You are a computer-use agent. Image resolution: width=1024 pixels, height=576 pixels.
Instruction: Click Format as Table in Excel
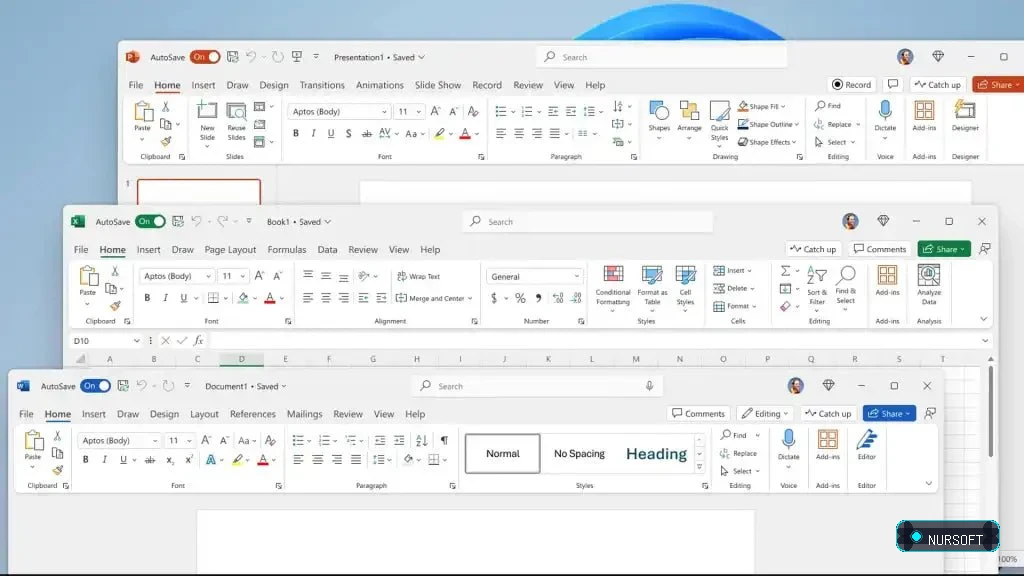click(x=652, y=286)
